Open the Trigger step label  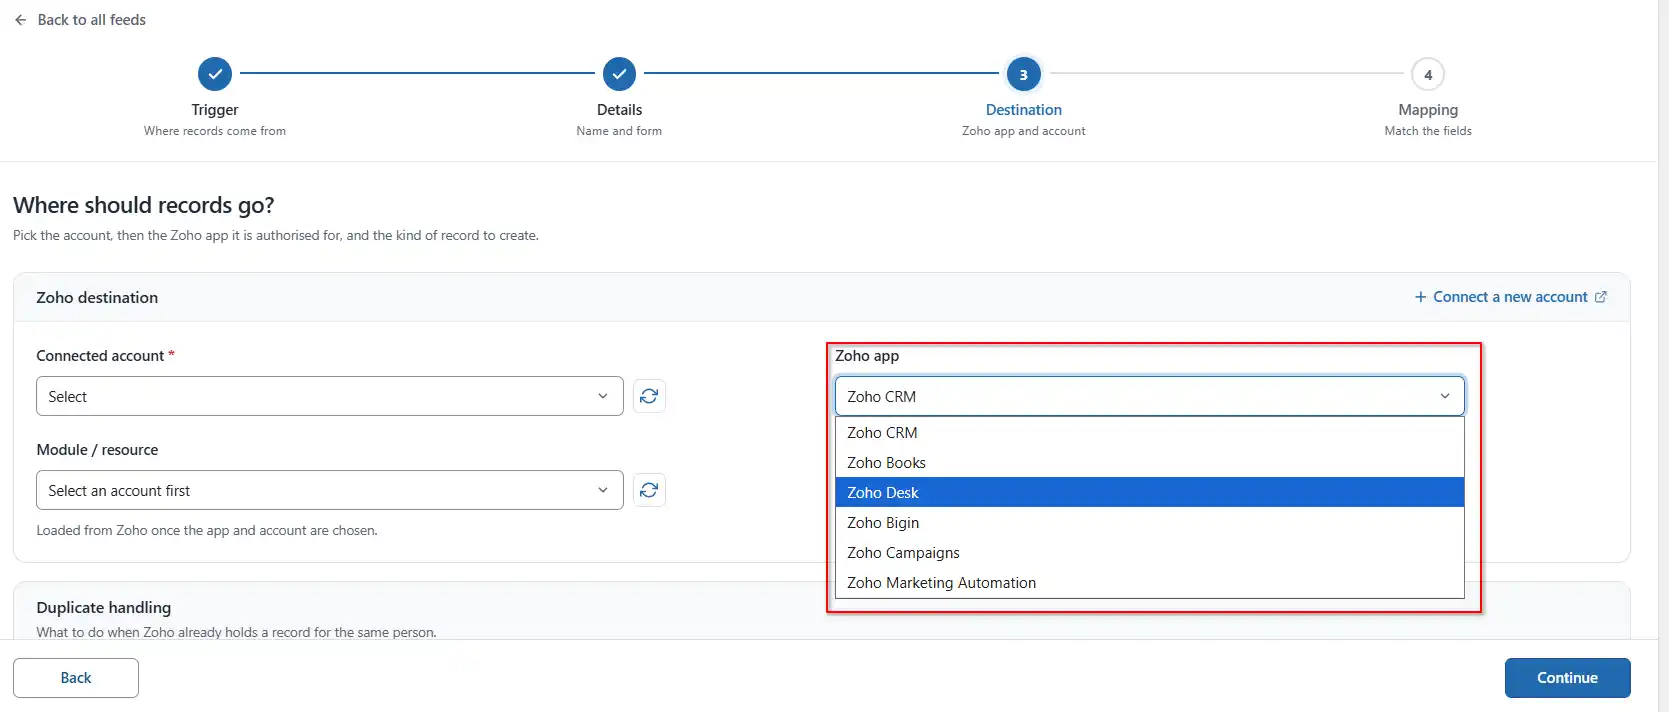tap(215, 110)
